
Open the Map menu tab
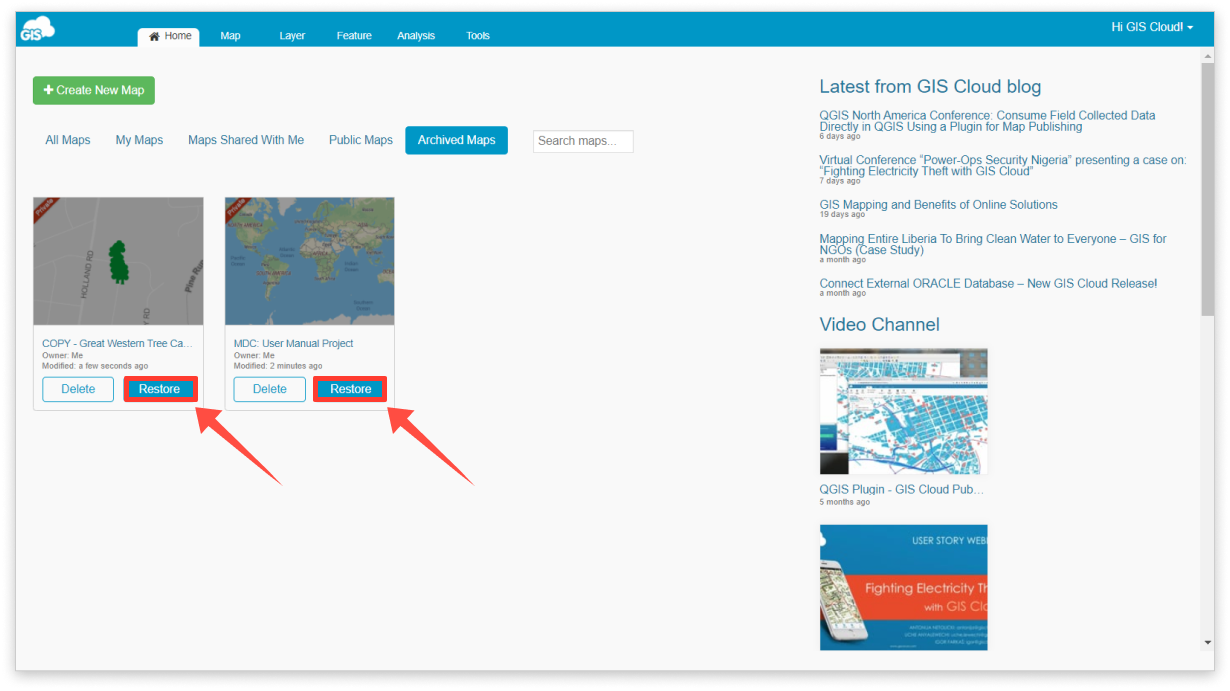[x=230, y=36]
